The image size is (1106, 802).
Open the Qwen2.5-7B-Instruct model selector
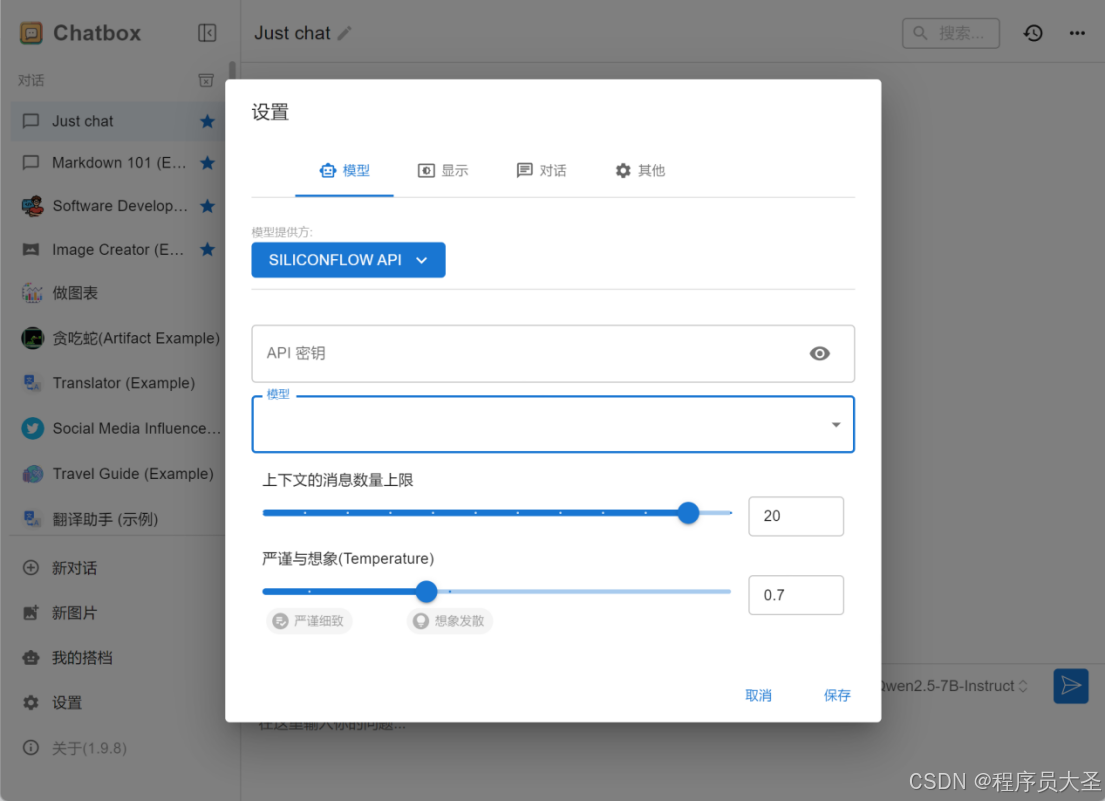[x=956, y=686]
